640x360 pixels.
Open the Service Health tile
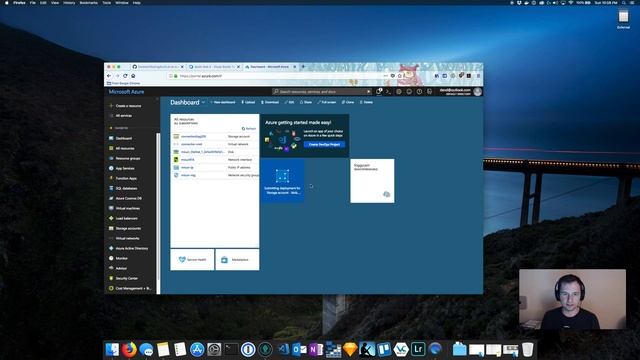[x=192, y=260]
